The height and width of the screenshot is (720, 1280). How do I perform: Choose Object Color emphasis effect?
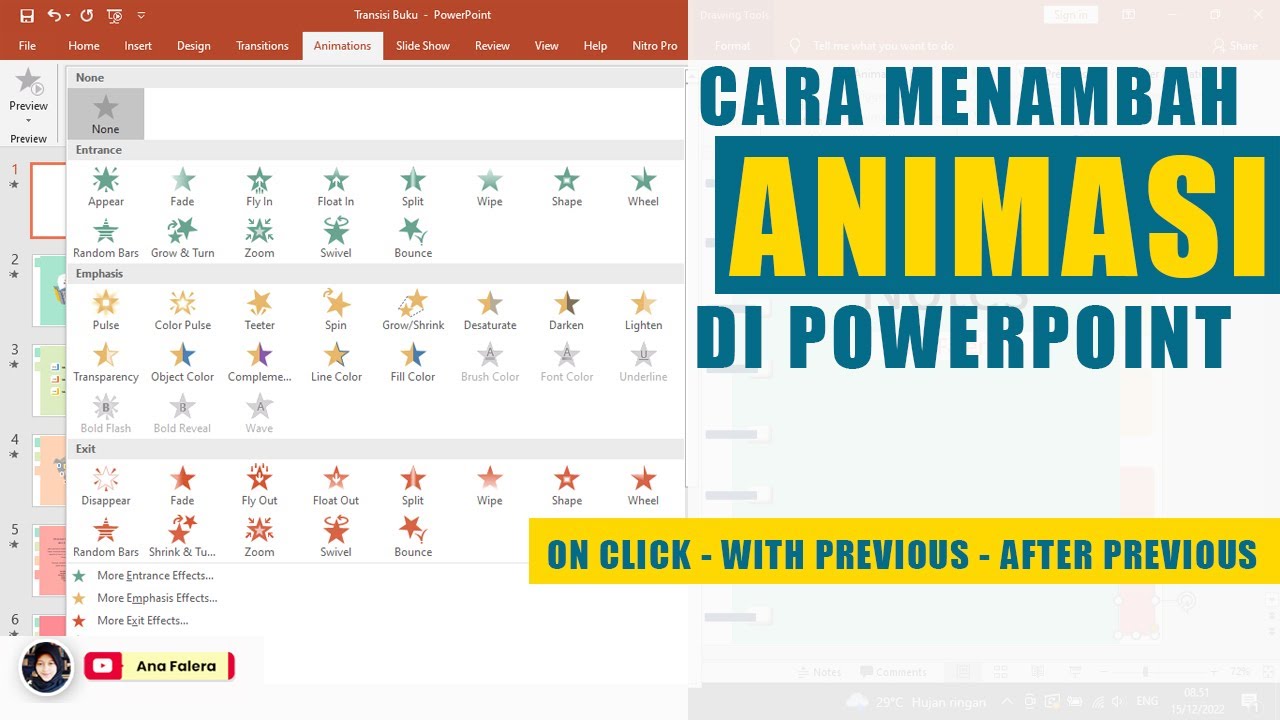[x=182, y=363]
